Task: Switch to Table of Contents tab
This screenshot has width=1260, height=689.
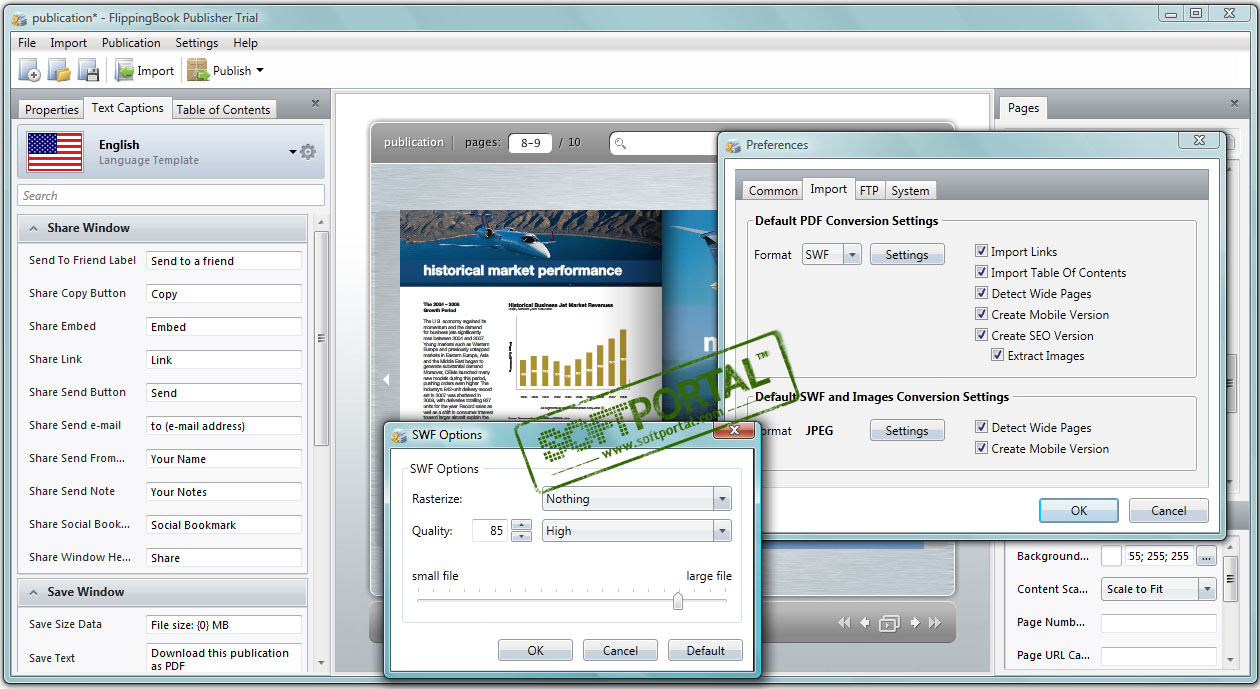Action: click(x=224, y=110)
